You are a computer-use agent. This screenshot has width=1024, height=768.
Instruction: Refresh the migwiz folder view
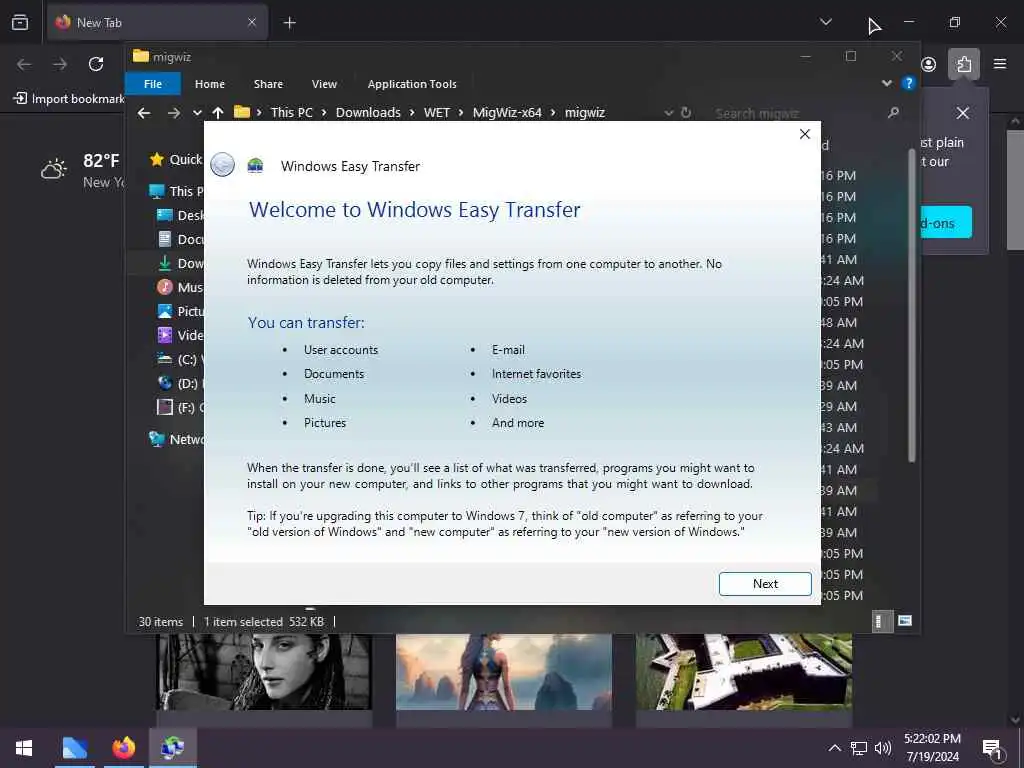(x=686, y=112)
